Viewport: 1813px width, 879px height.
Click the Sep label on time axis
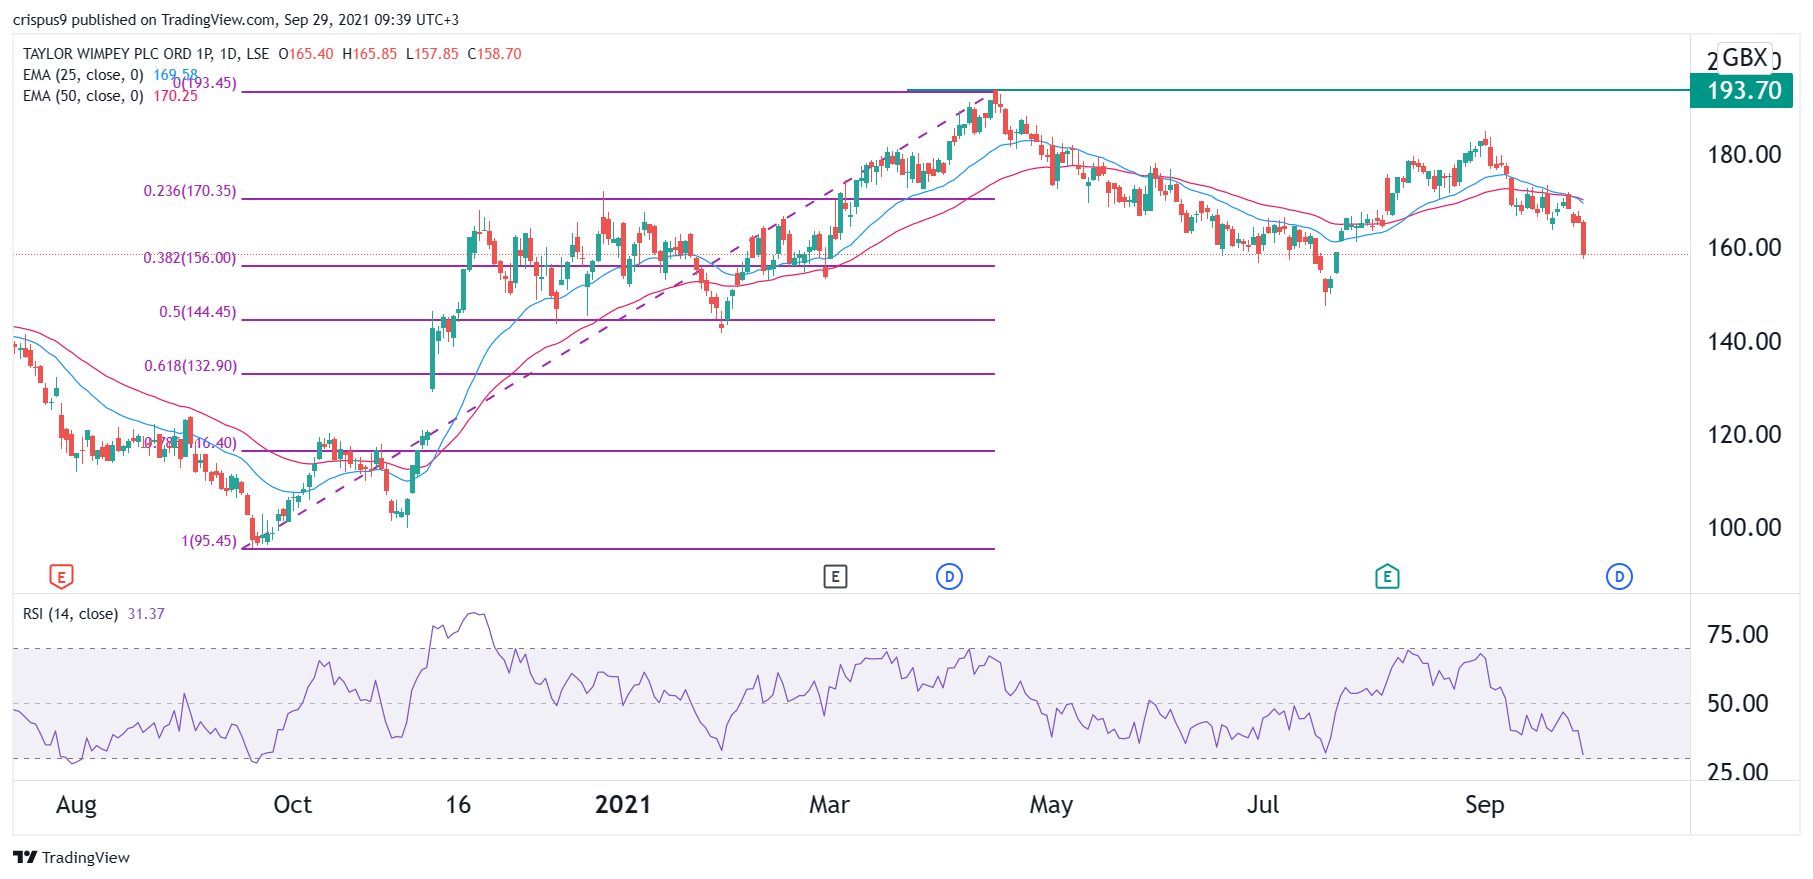[1484, 805]
